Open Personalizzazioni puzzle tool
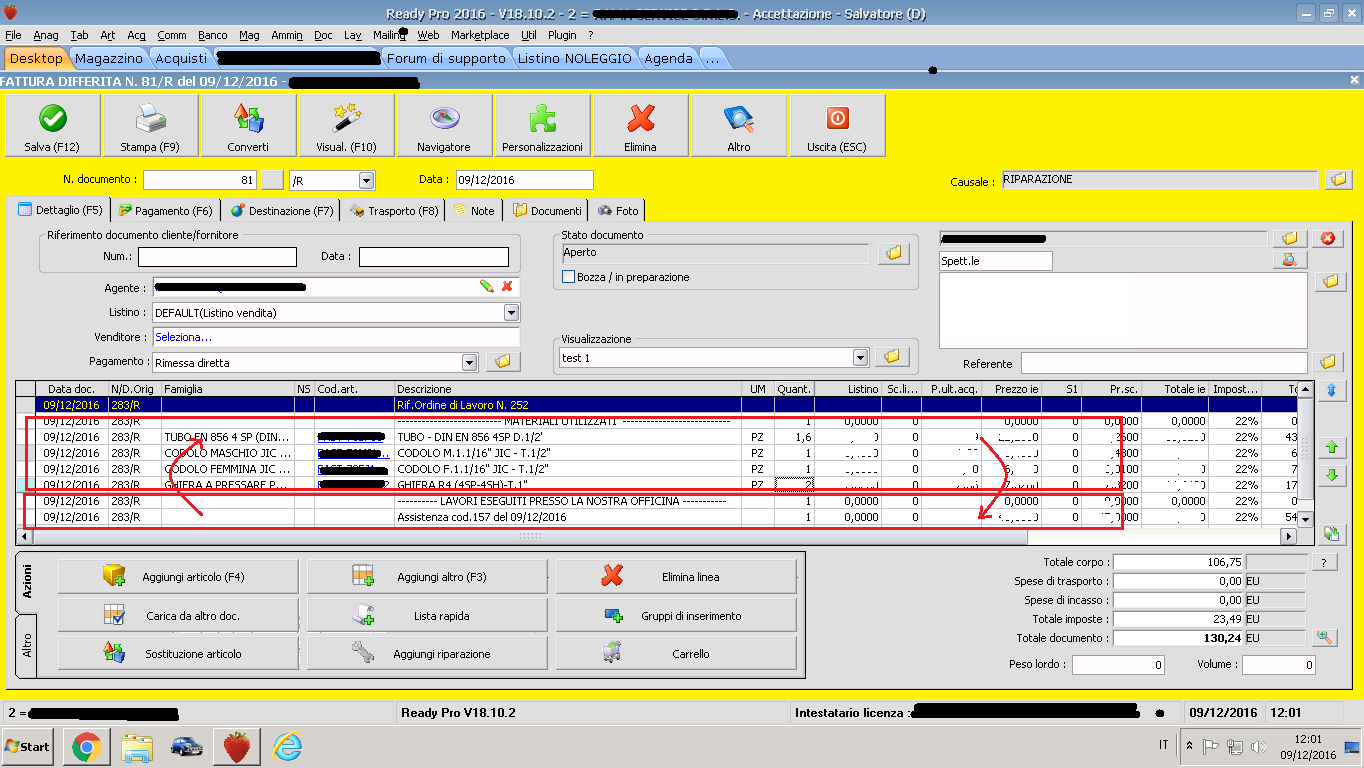Screen dimensions: 1364x768 (x=542, y=126)
